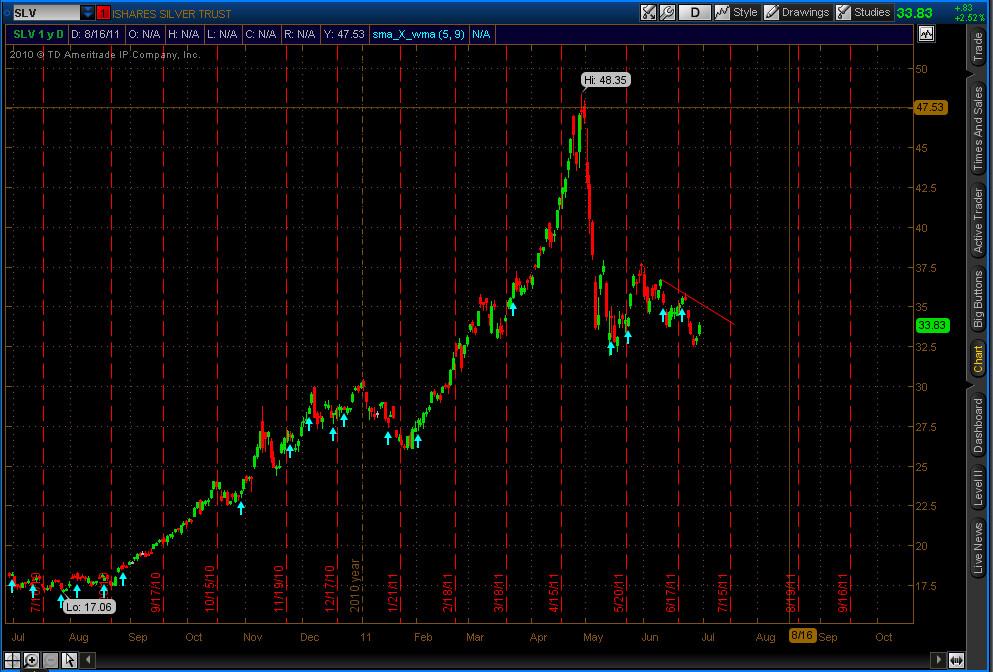The width and height of the screenshot is (993, 672).
Task: Open chart settings wrench icon
Action: 667,13
